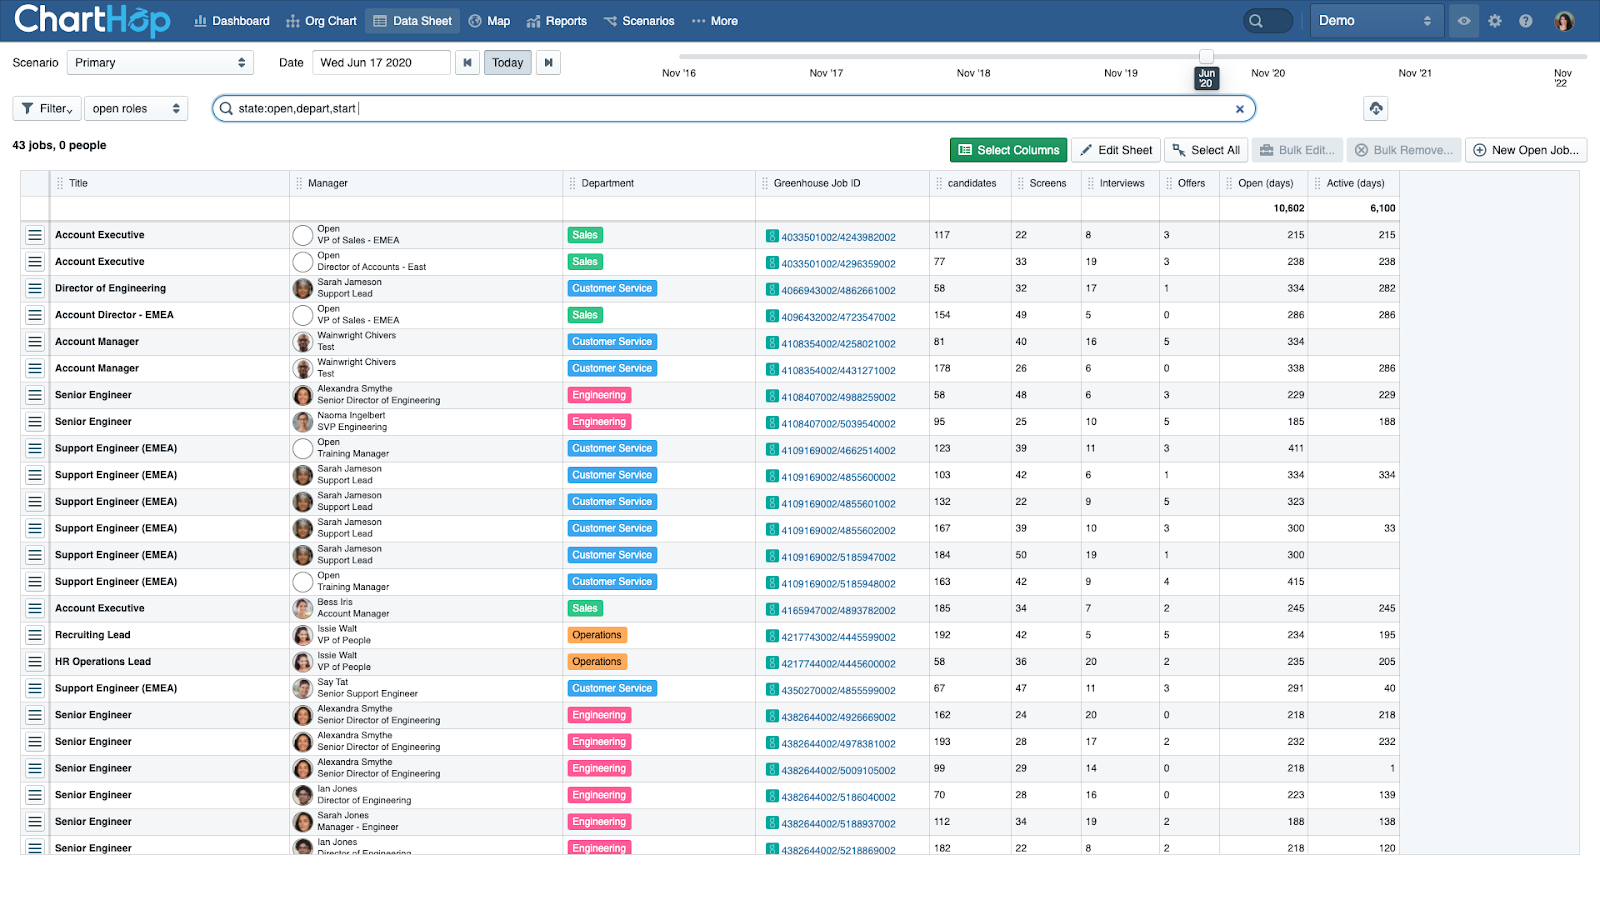Open row menu for Director of Engineering
Image resolution: width=1600 pixels, height=900 pixels.
(35, 288)
